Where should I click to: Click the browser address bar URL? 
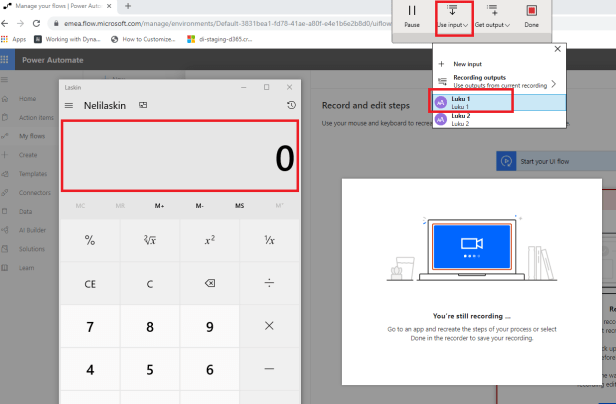pos(227,24)
